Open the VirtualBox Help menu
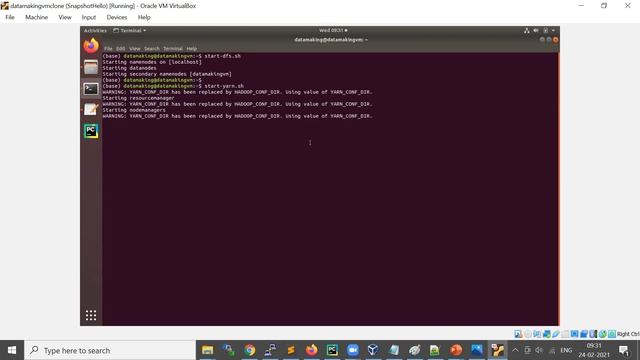640x360 pixels. click(x=144, y=17)
